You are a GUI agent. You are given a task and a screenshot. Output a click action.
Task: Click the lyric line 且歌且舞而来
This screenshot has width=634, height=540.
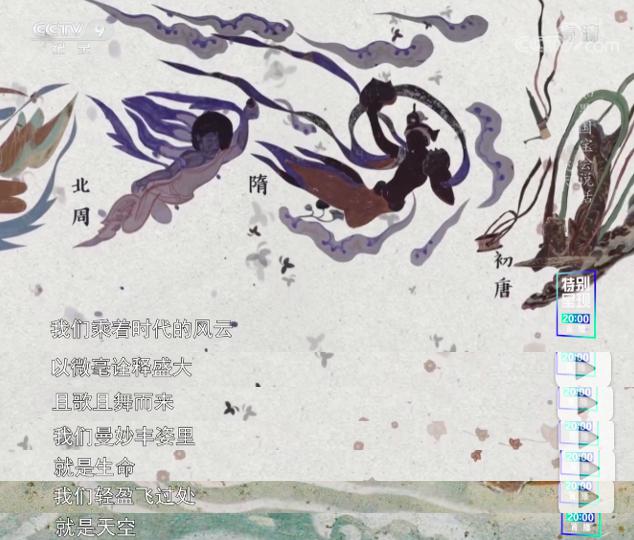click(x=112, y=404)
